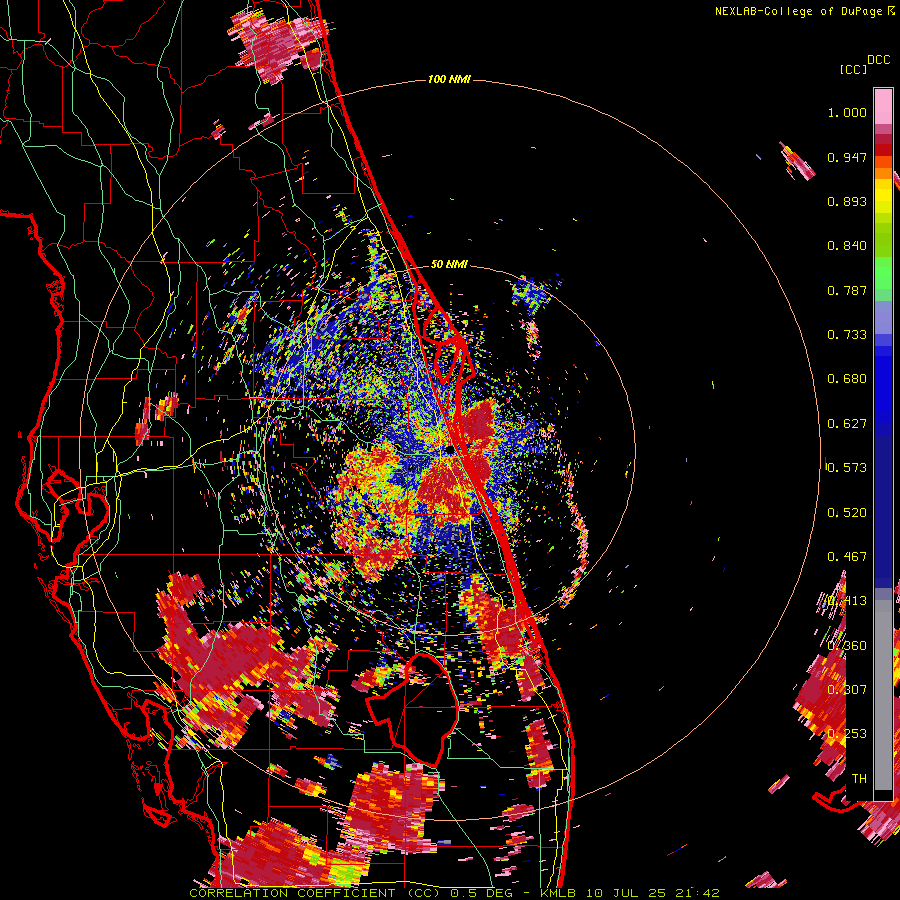Click the NEXLAB-College of DuPage credit text
900x900 pixels.
[x=798, y=11]
